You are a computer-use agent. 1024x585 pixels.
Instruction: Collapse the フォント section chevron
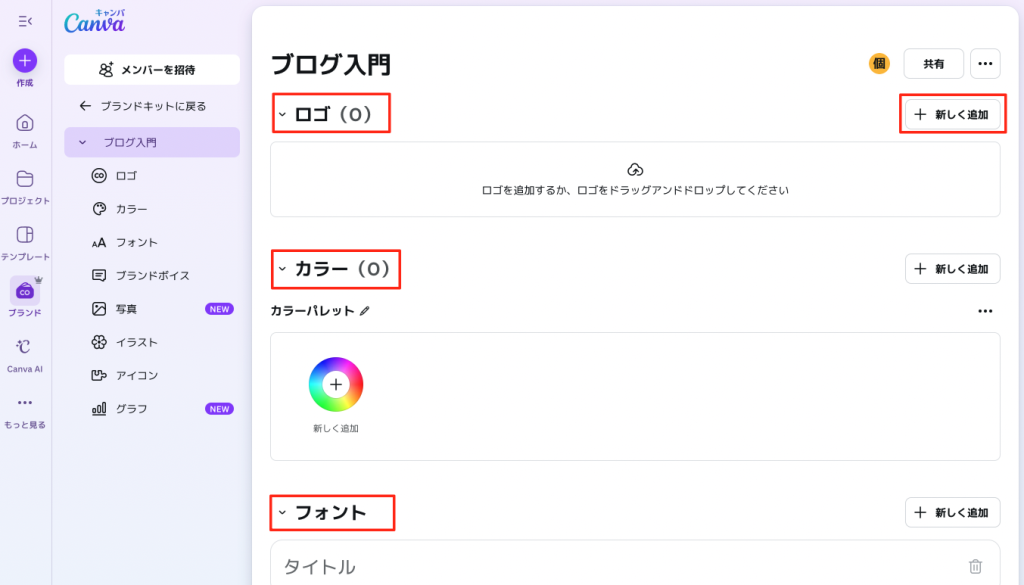(x=282, y=513)
